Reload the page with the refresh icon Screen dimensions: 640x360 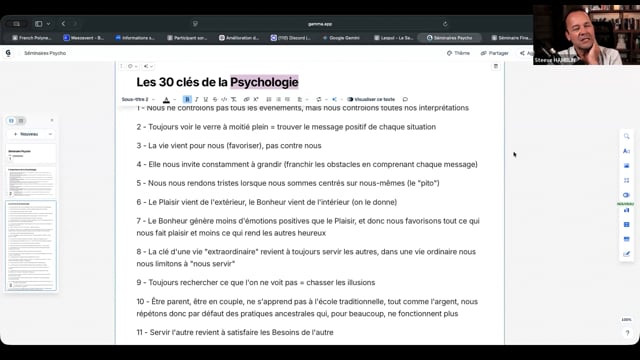pos(445,24)
